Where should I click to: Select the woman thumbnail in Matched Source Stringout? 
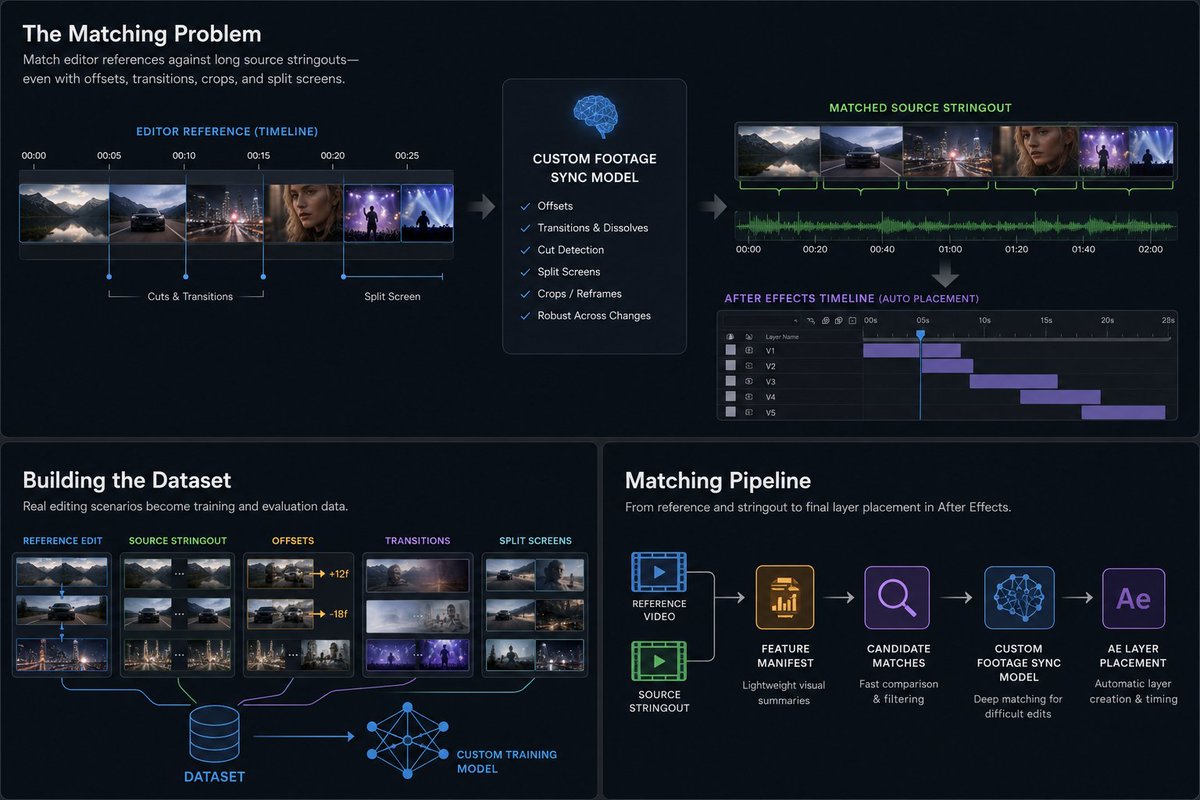click(x=1034, y=150)
